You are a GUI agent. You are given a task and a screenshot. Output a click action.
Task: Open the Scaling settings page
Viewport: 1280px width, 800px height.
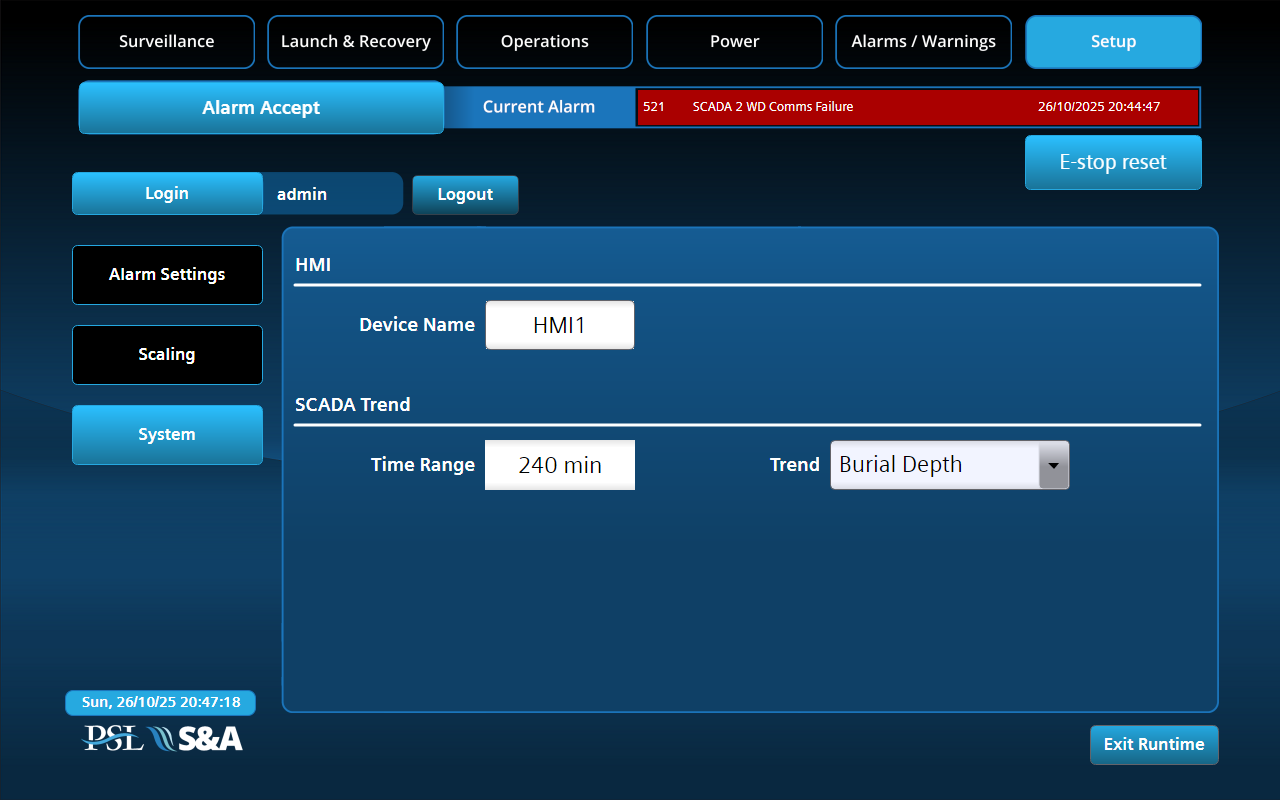[x=167, y=354]
